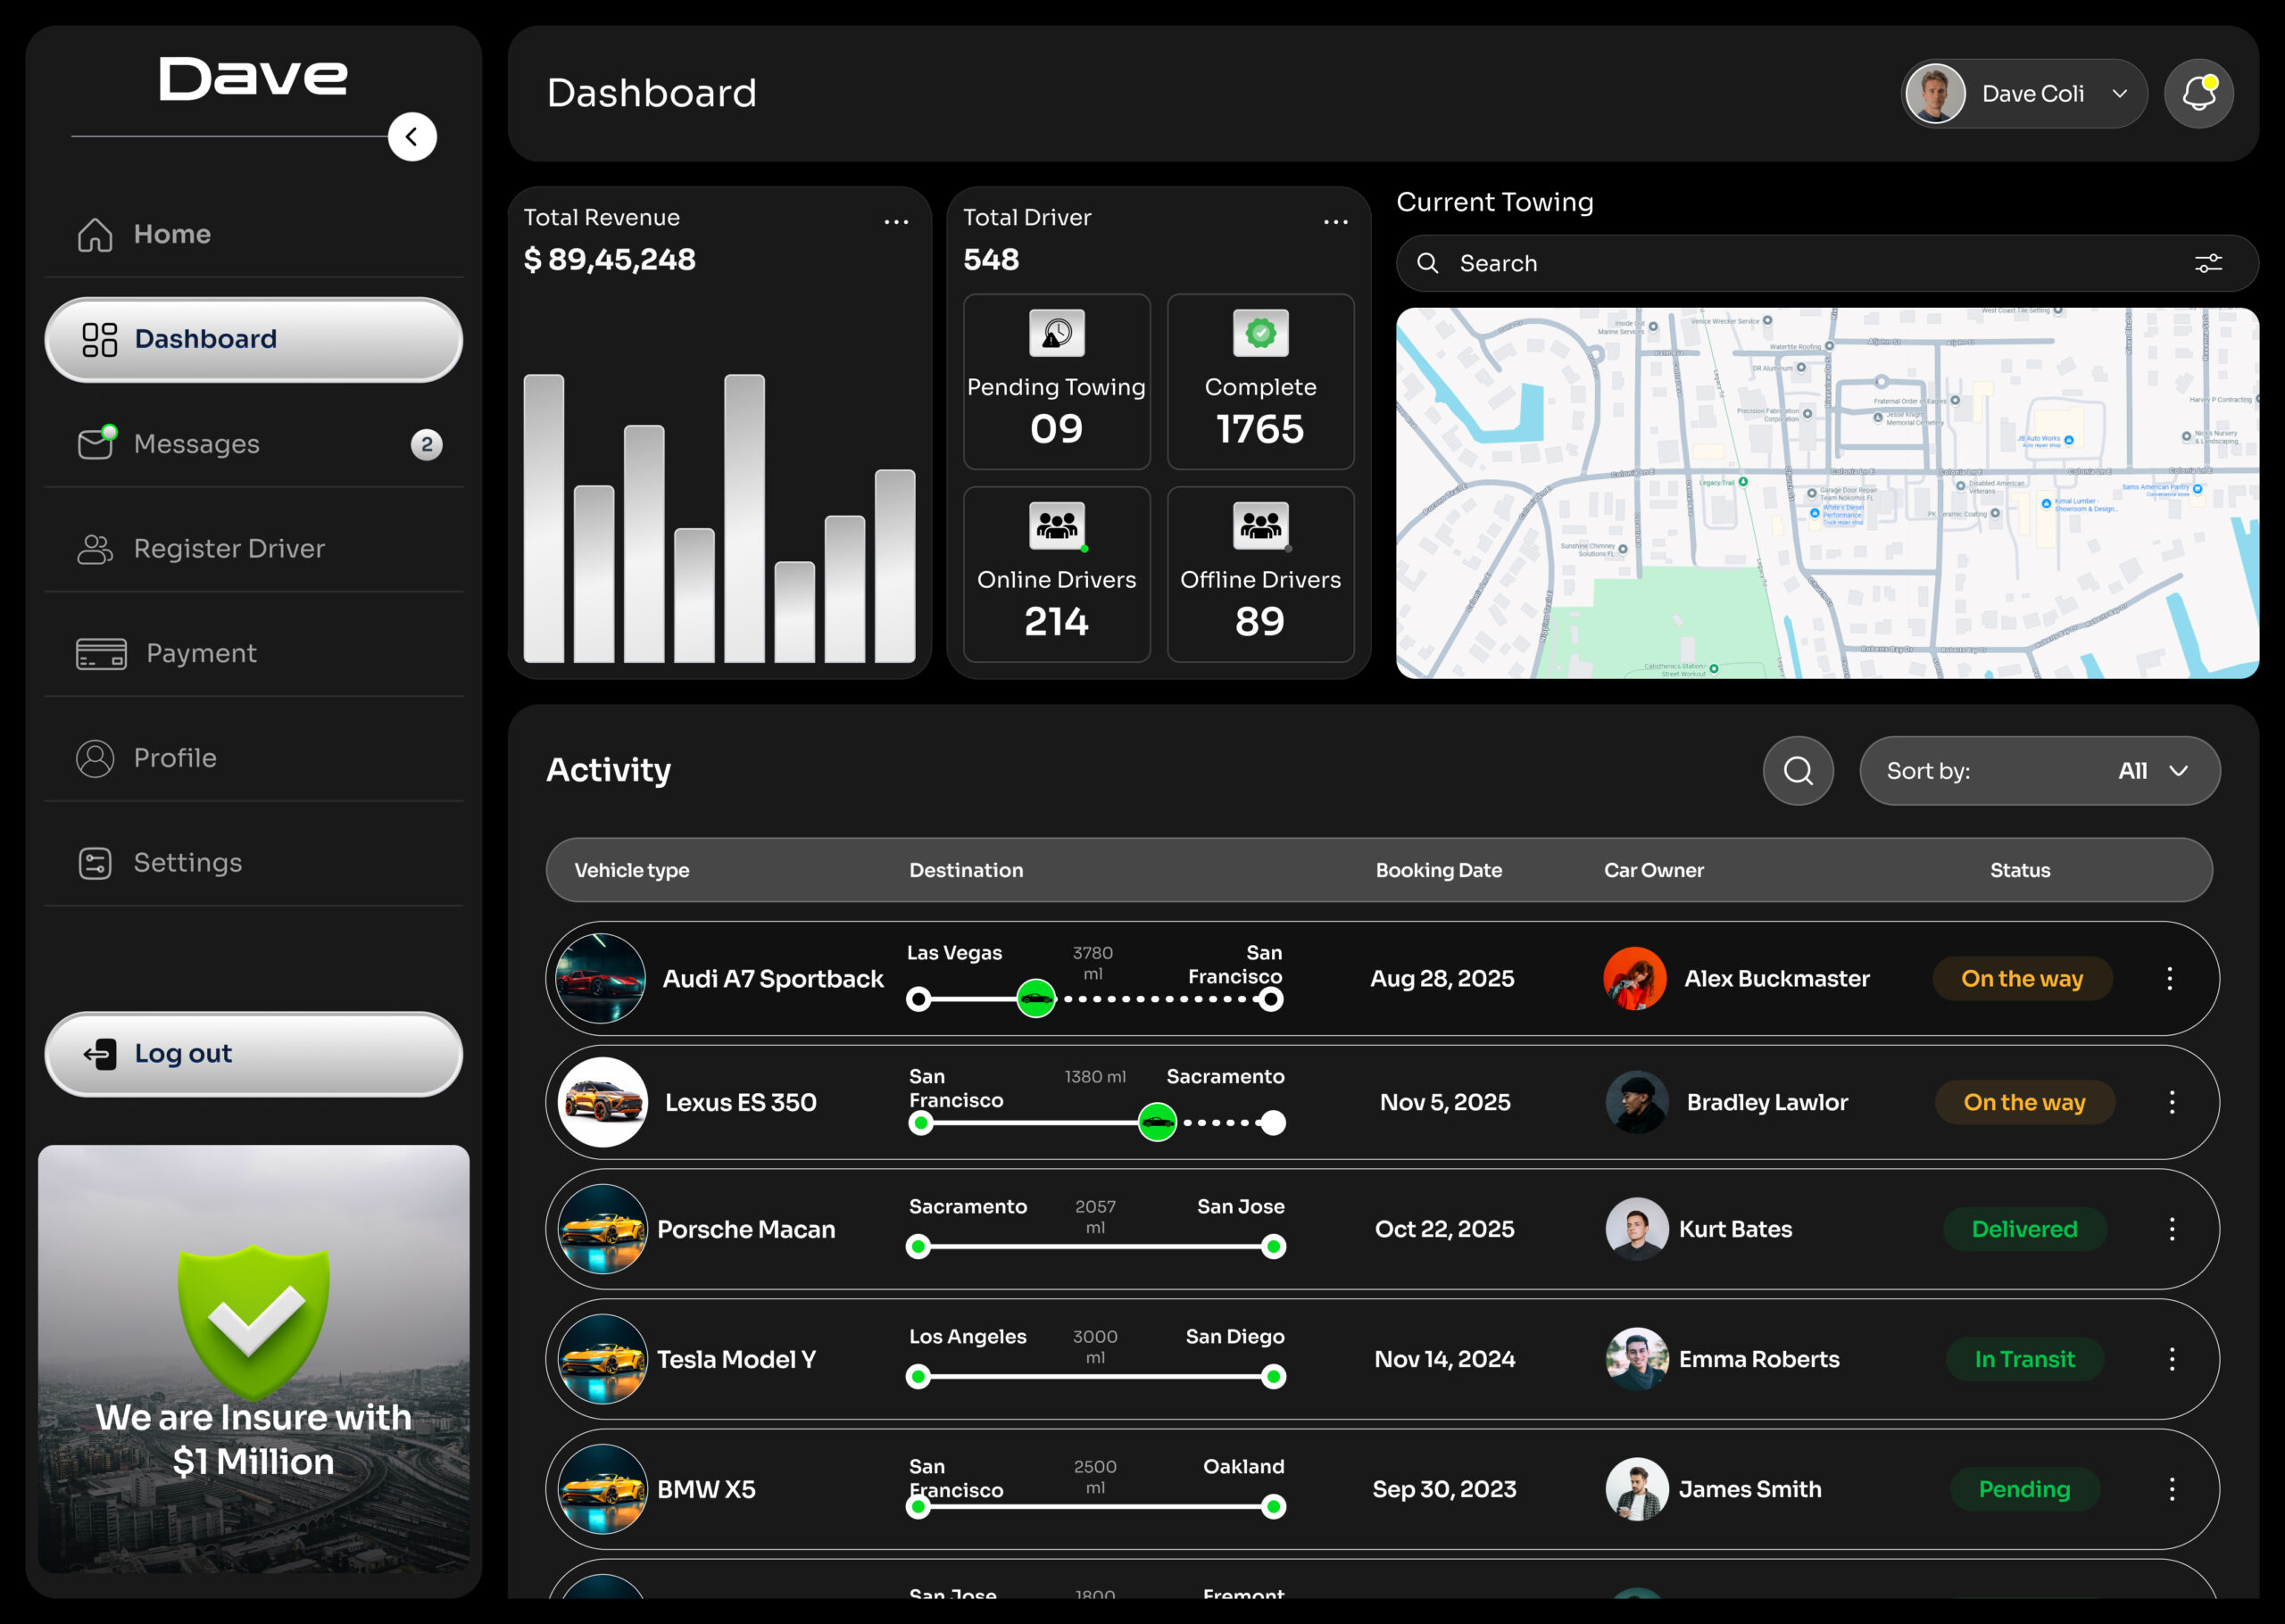Go to Register Driver page
The image size is (2285, 1624).
pyautogui.click(x=229, y=549)
